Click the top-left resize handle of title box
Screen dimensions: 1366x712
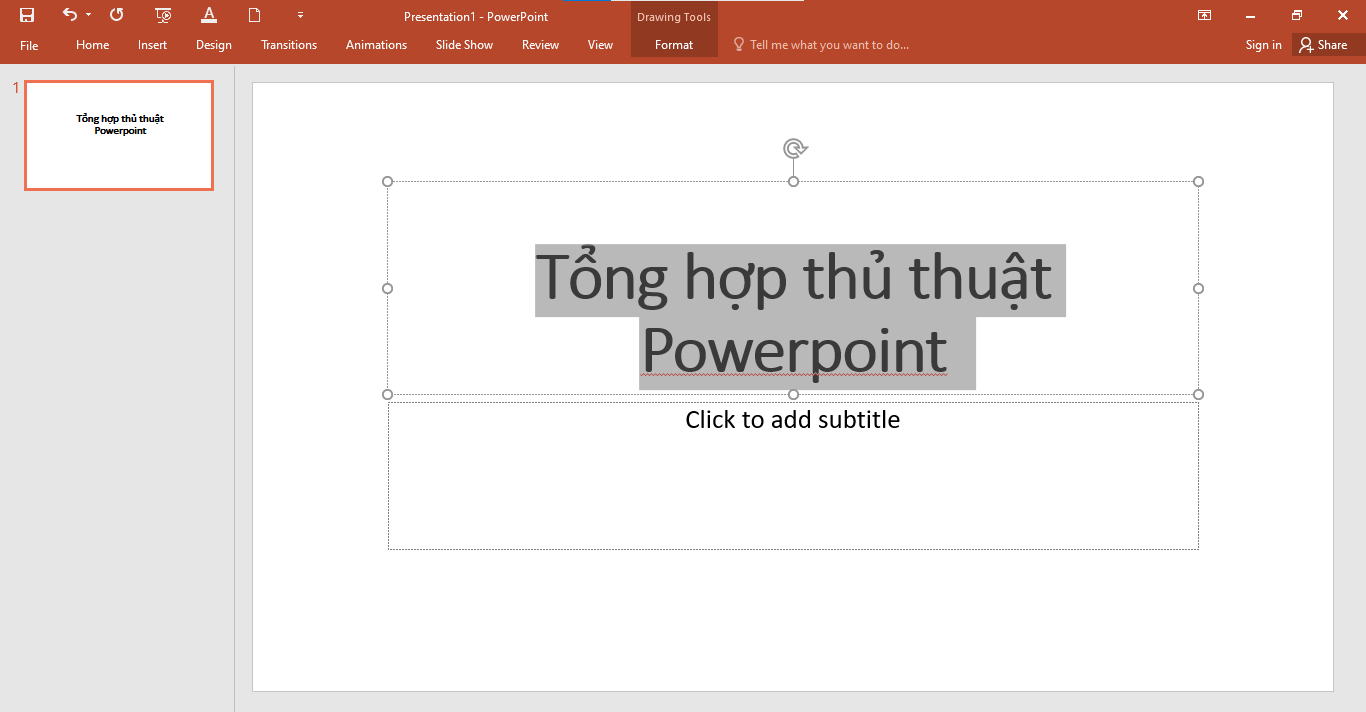click(x=388, y=182)
